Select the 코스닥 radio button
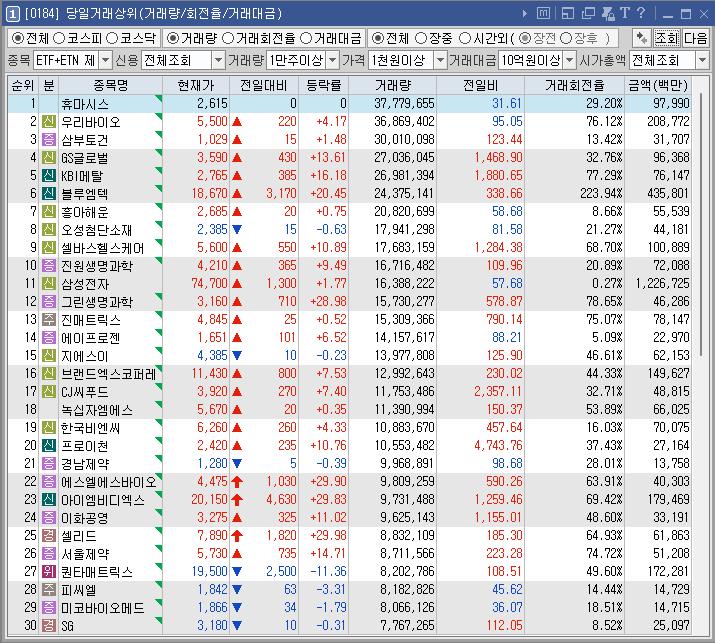Image resolution: width=715 pixels, height=643 pixels. pyautogui.click(x=112, y=38)
